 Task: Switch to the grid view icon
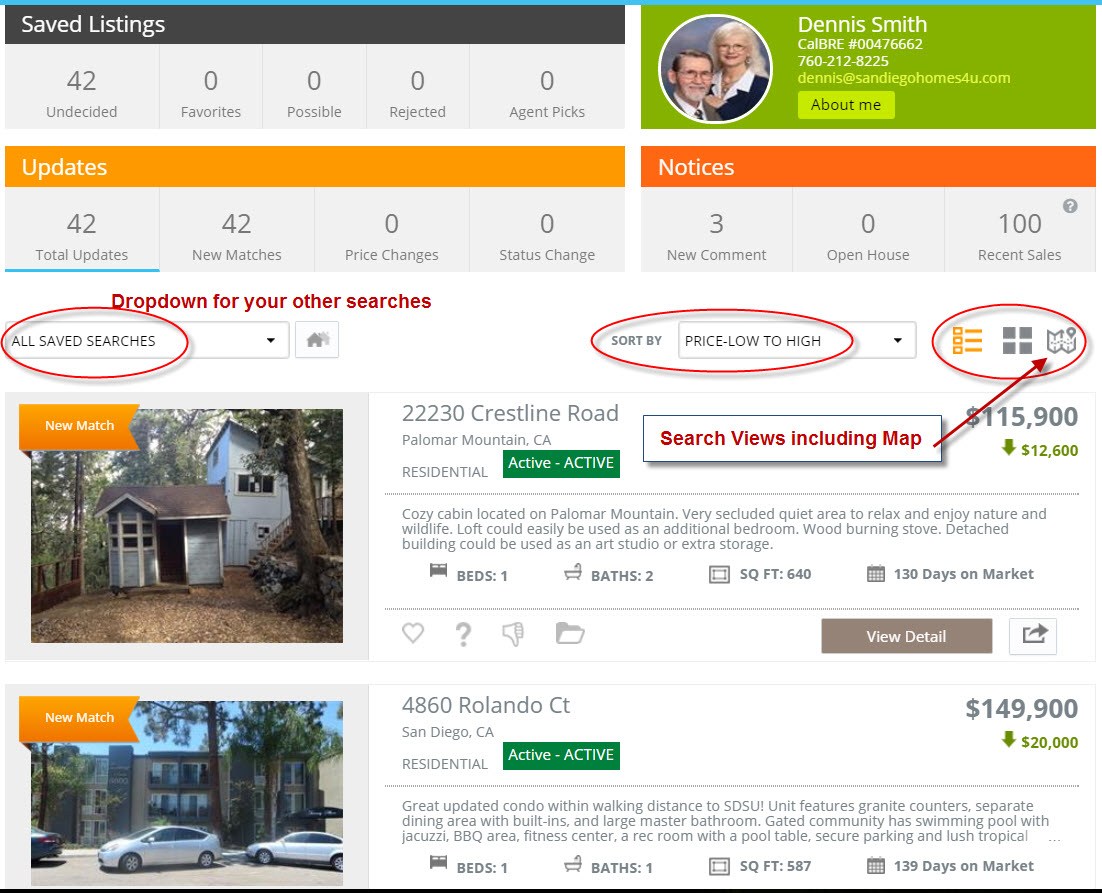[x=1017, y=341]
